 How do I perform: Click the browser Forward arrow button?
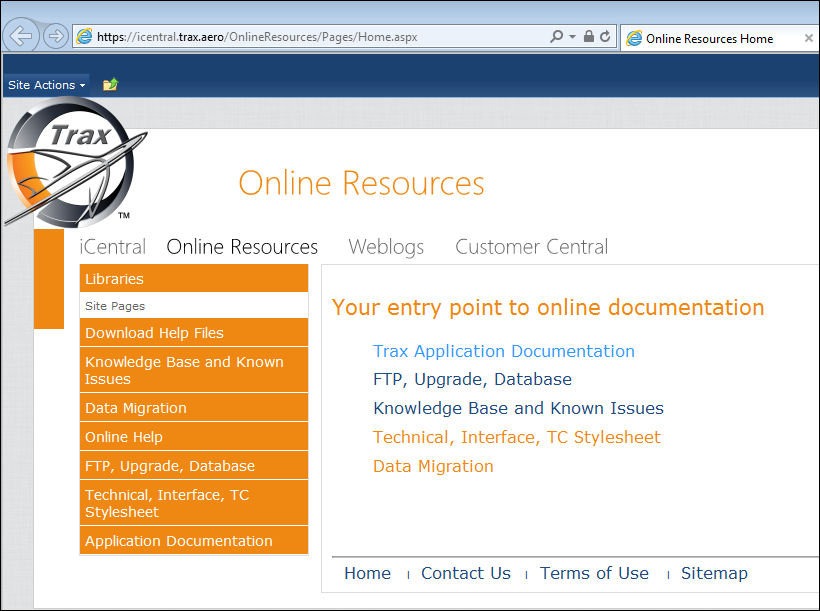click(55, 37)
